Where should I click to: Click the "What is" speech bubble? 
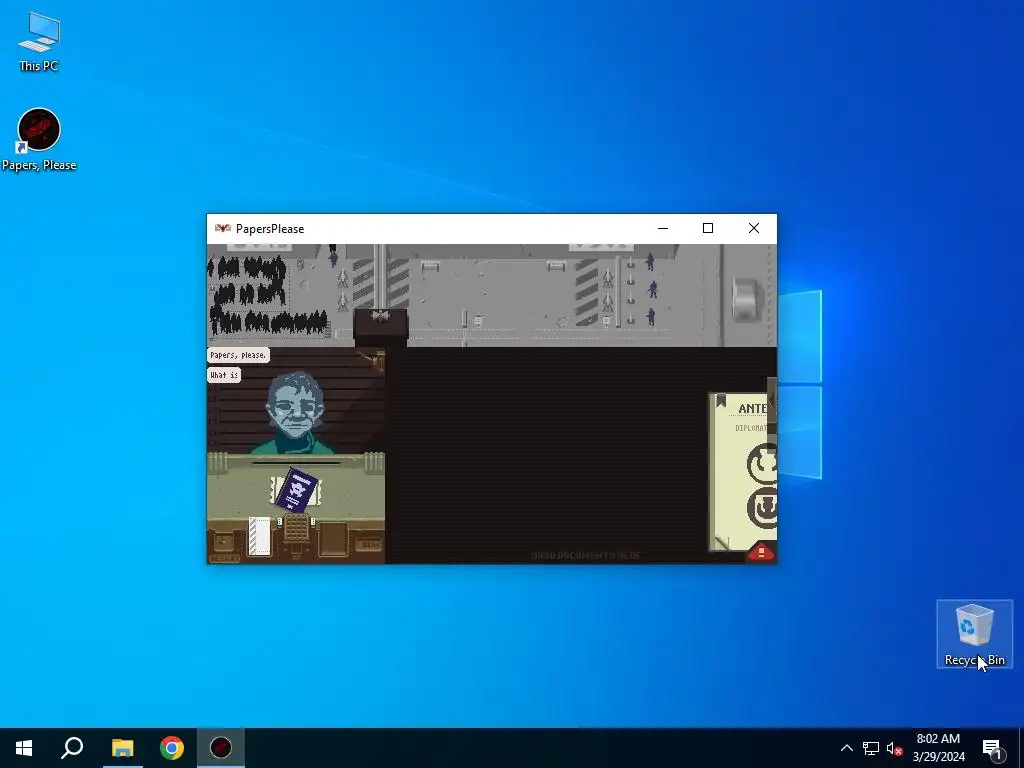coord(224,375)
